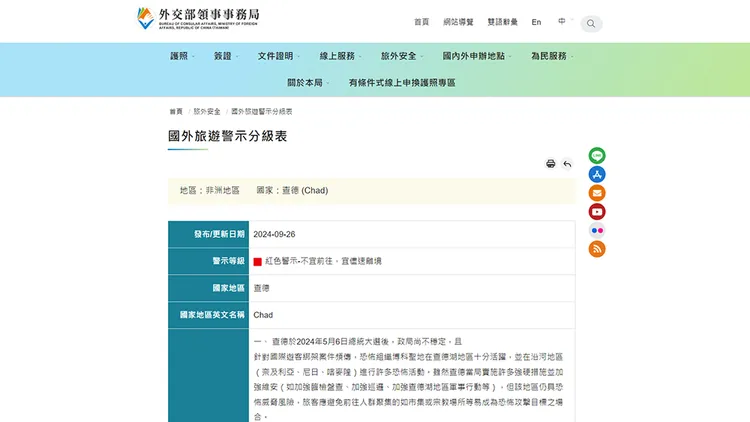Viewport: 750px width, 422px height.
Task: Click the Bureau of Consular Affairs logo
Action: coord(198,19)
